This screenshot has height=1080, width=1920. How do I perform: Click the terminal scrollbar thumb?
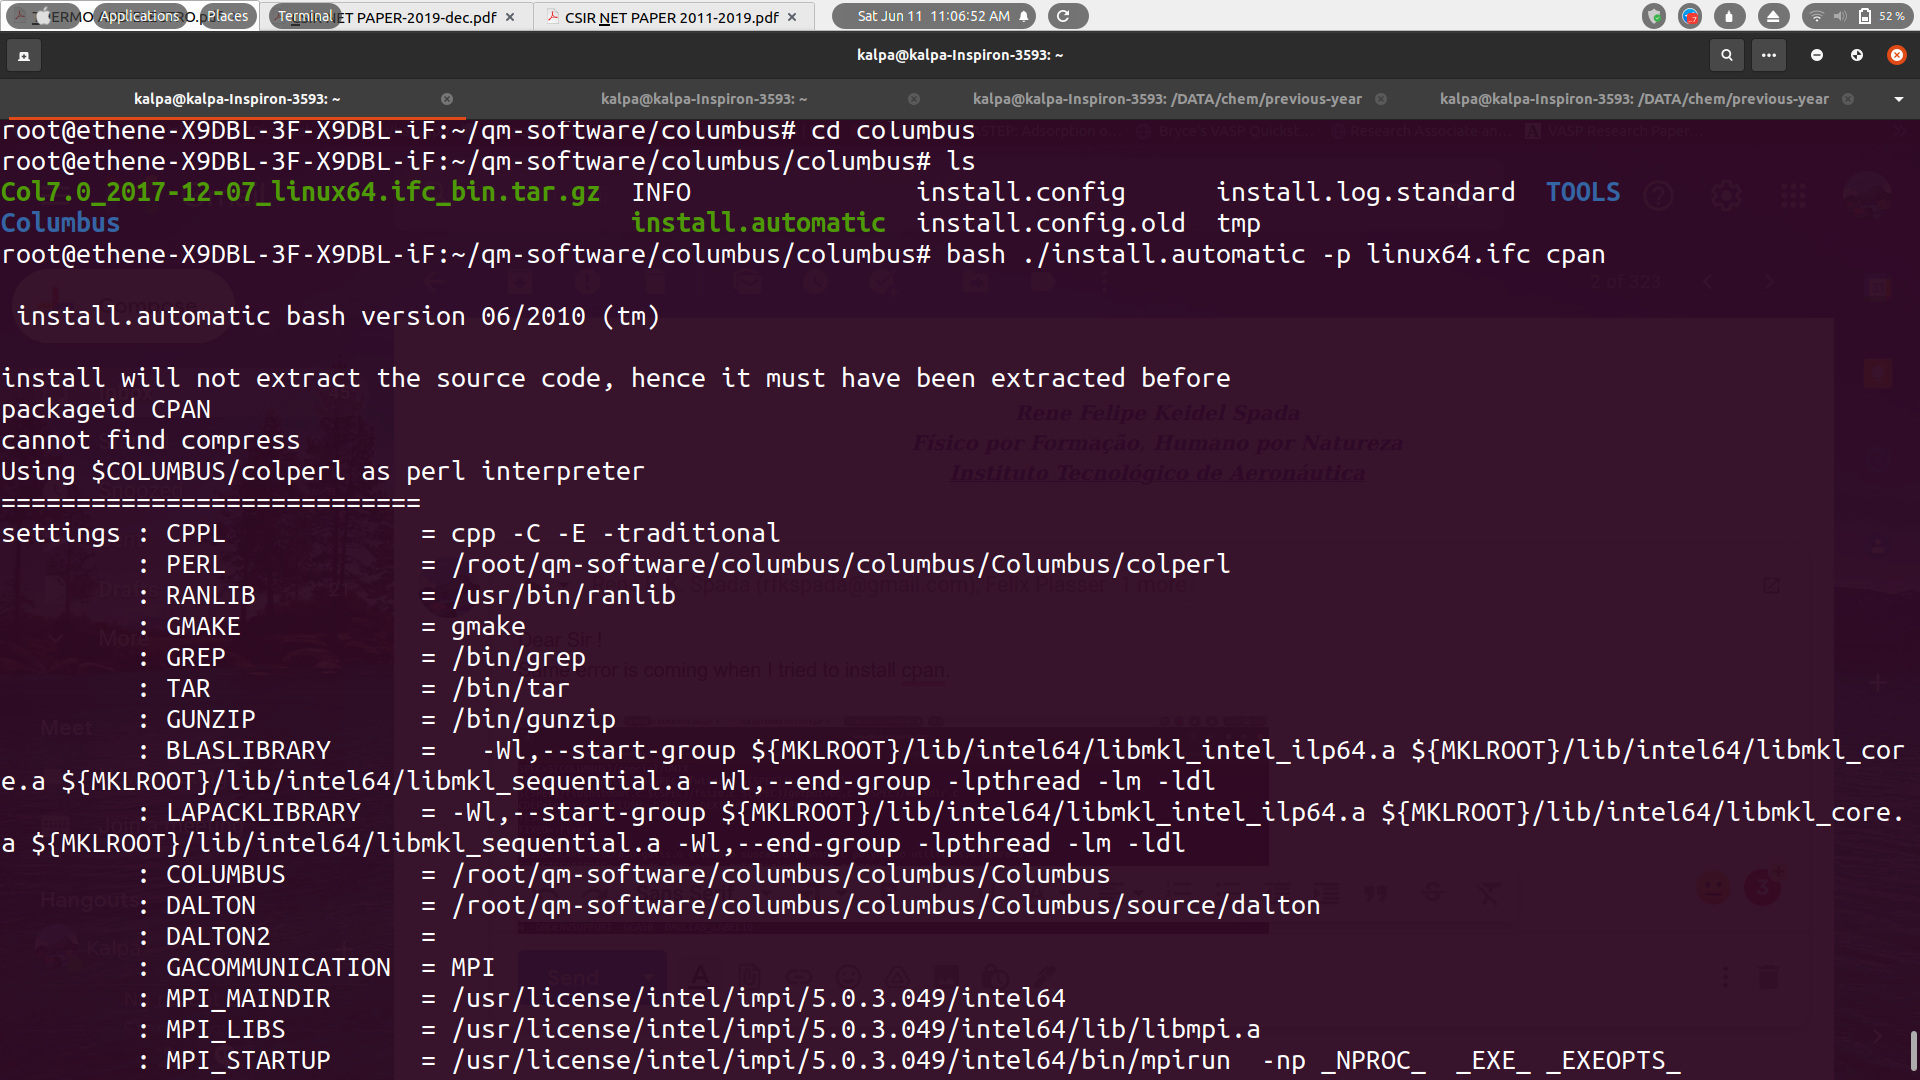click(1913, 1050)
